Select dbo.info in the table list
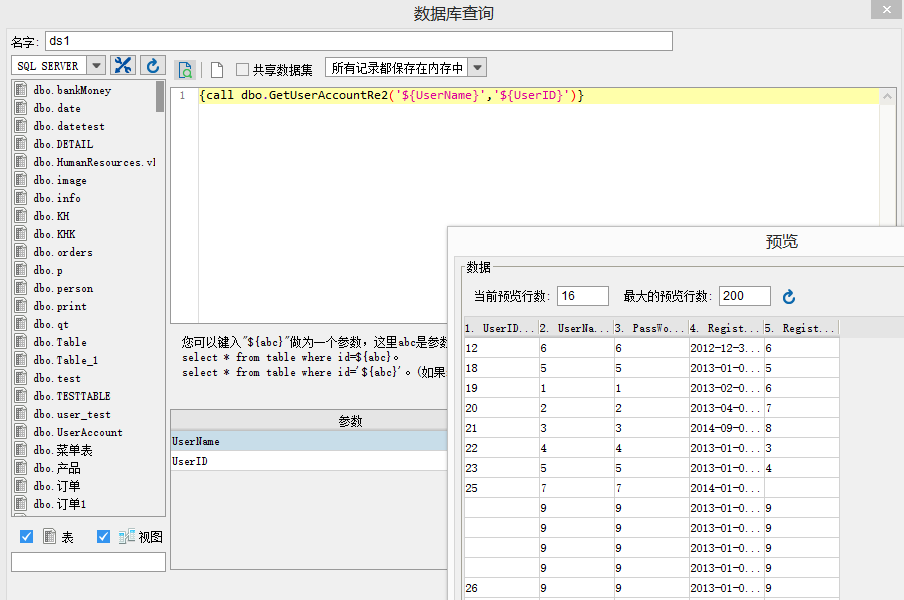Image resolution: width=904 pixels, height=600 pixels. (57, 198)
